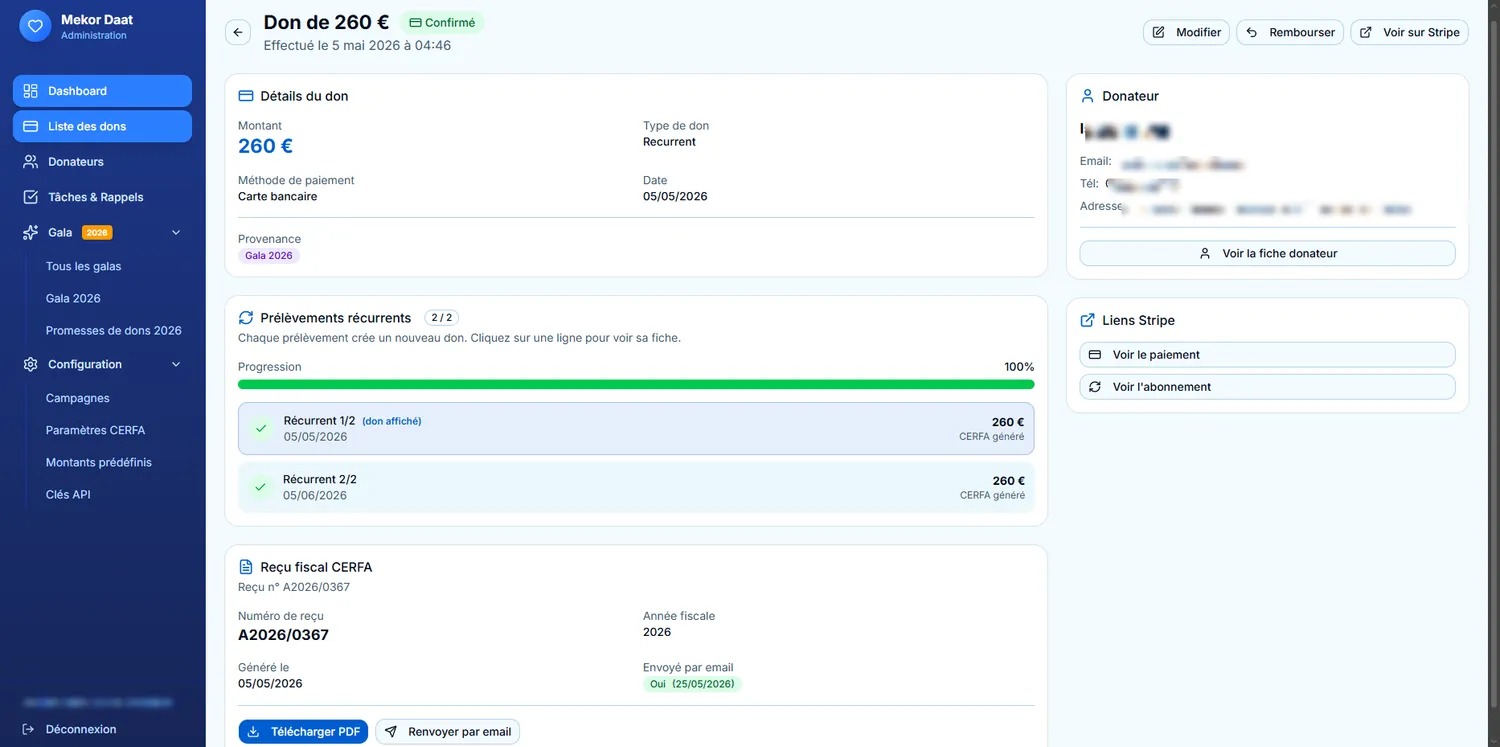Open Montants prédéfinis
This screenshot has height=747, width=1500.
pyautogui.click(x=98, y=462)
